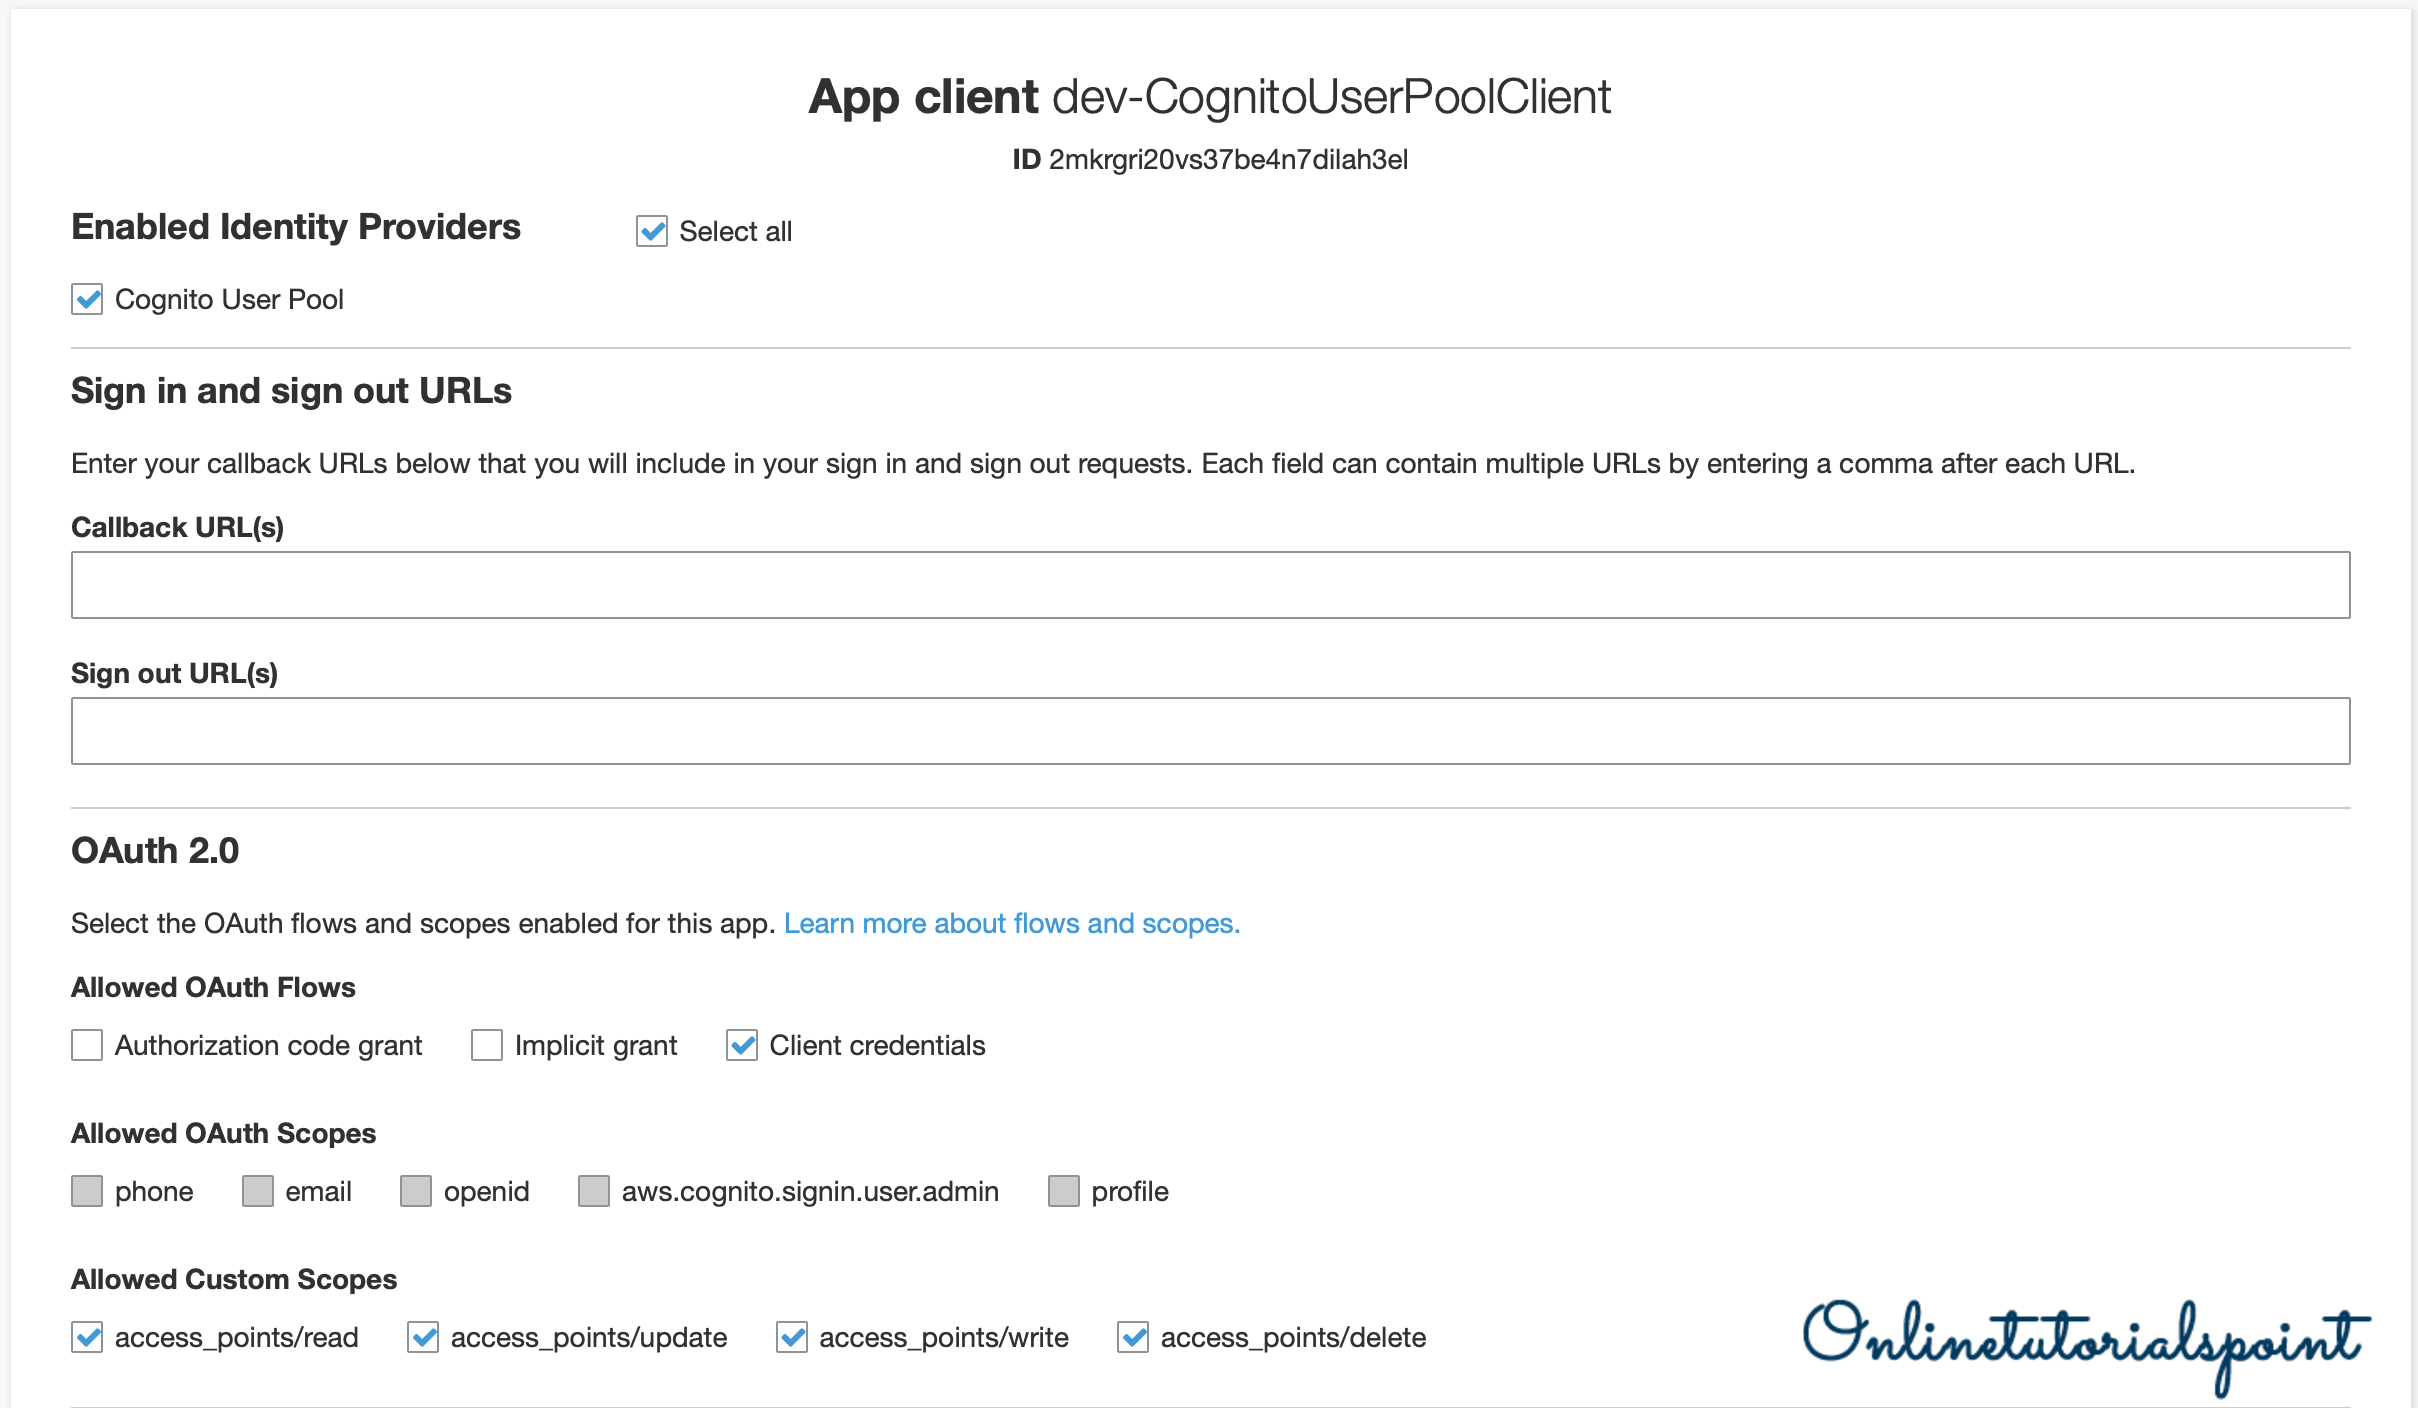The image size is (2418, 1408).
Task: Toggle the profile scope checkbox
Action: click(1064, 1191)
